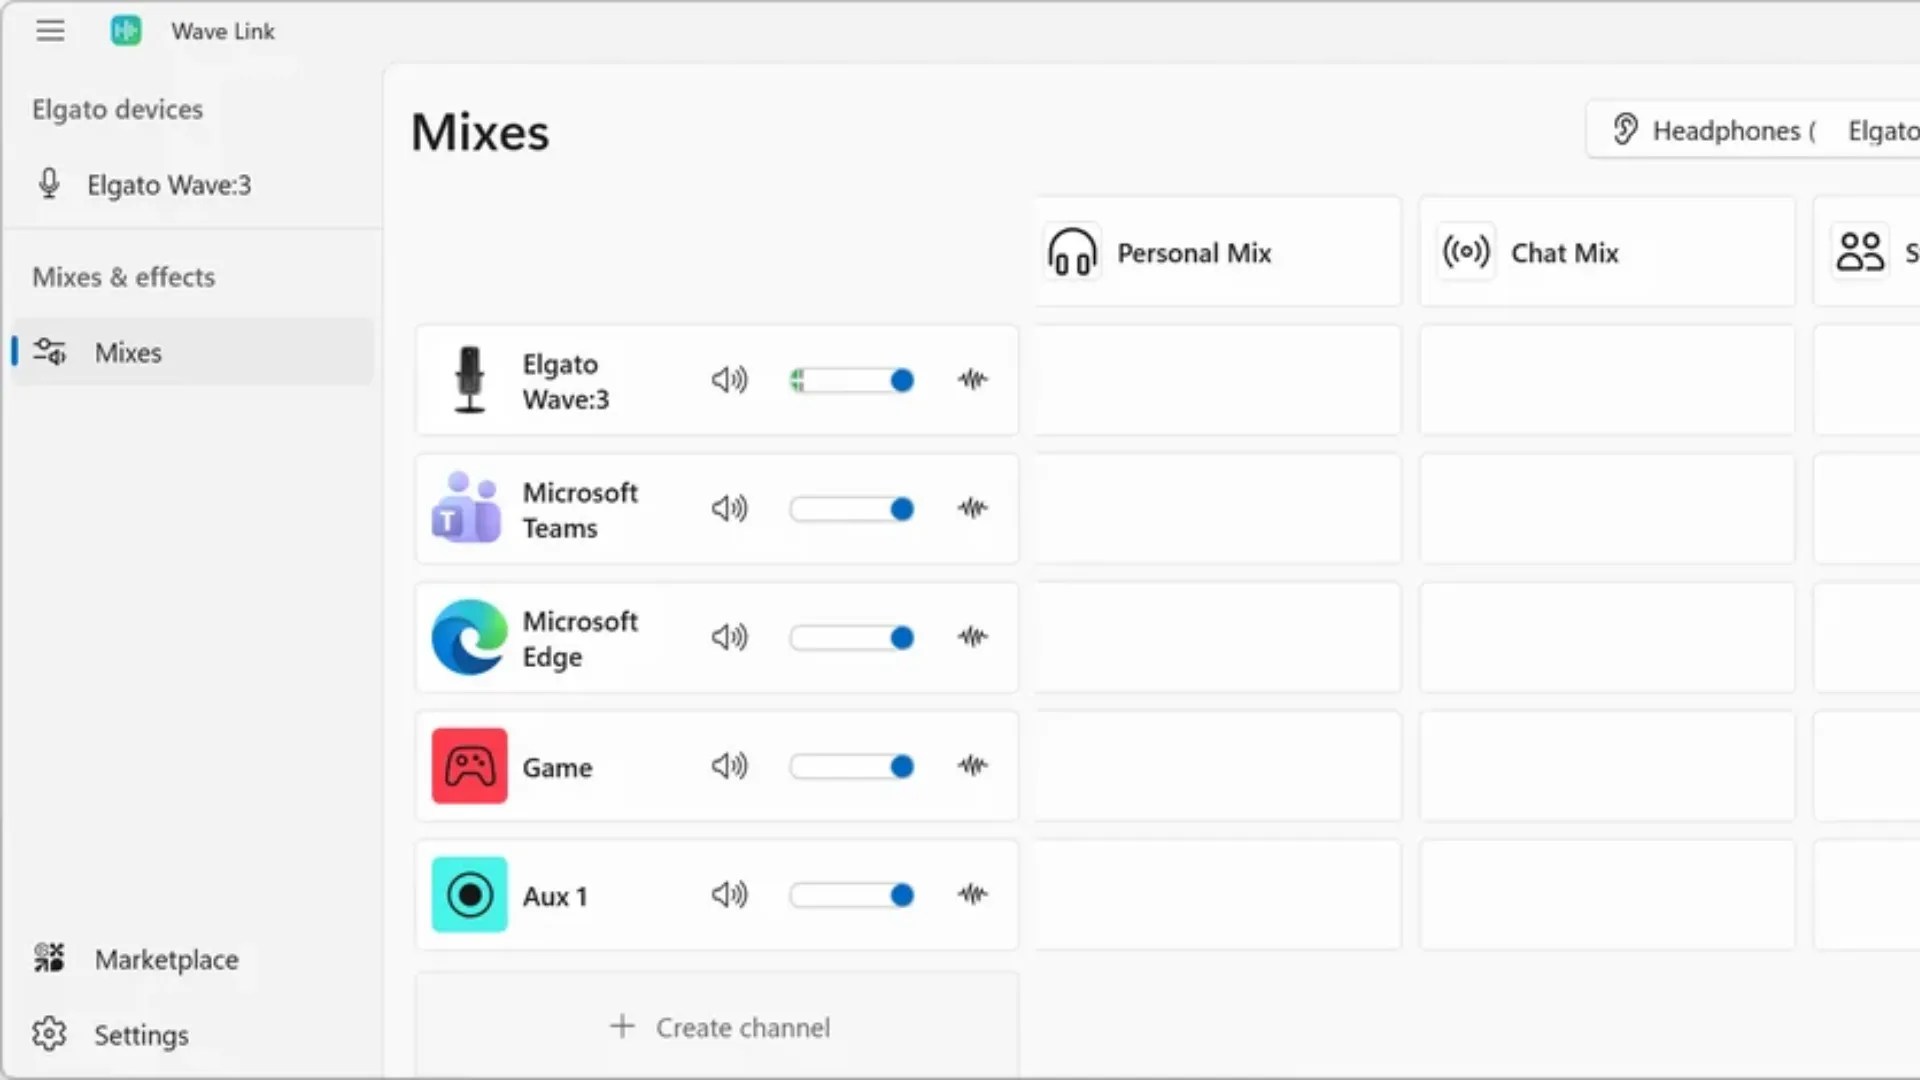Open effects waveform icon for Microsoft Teams
This screenshot has height=1080, width=1920.
tap(972, 509)
